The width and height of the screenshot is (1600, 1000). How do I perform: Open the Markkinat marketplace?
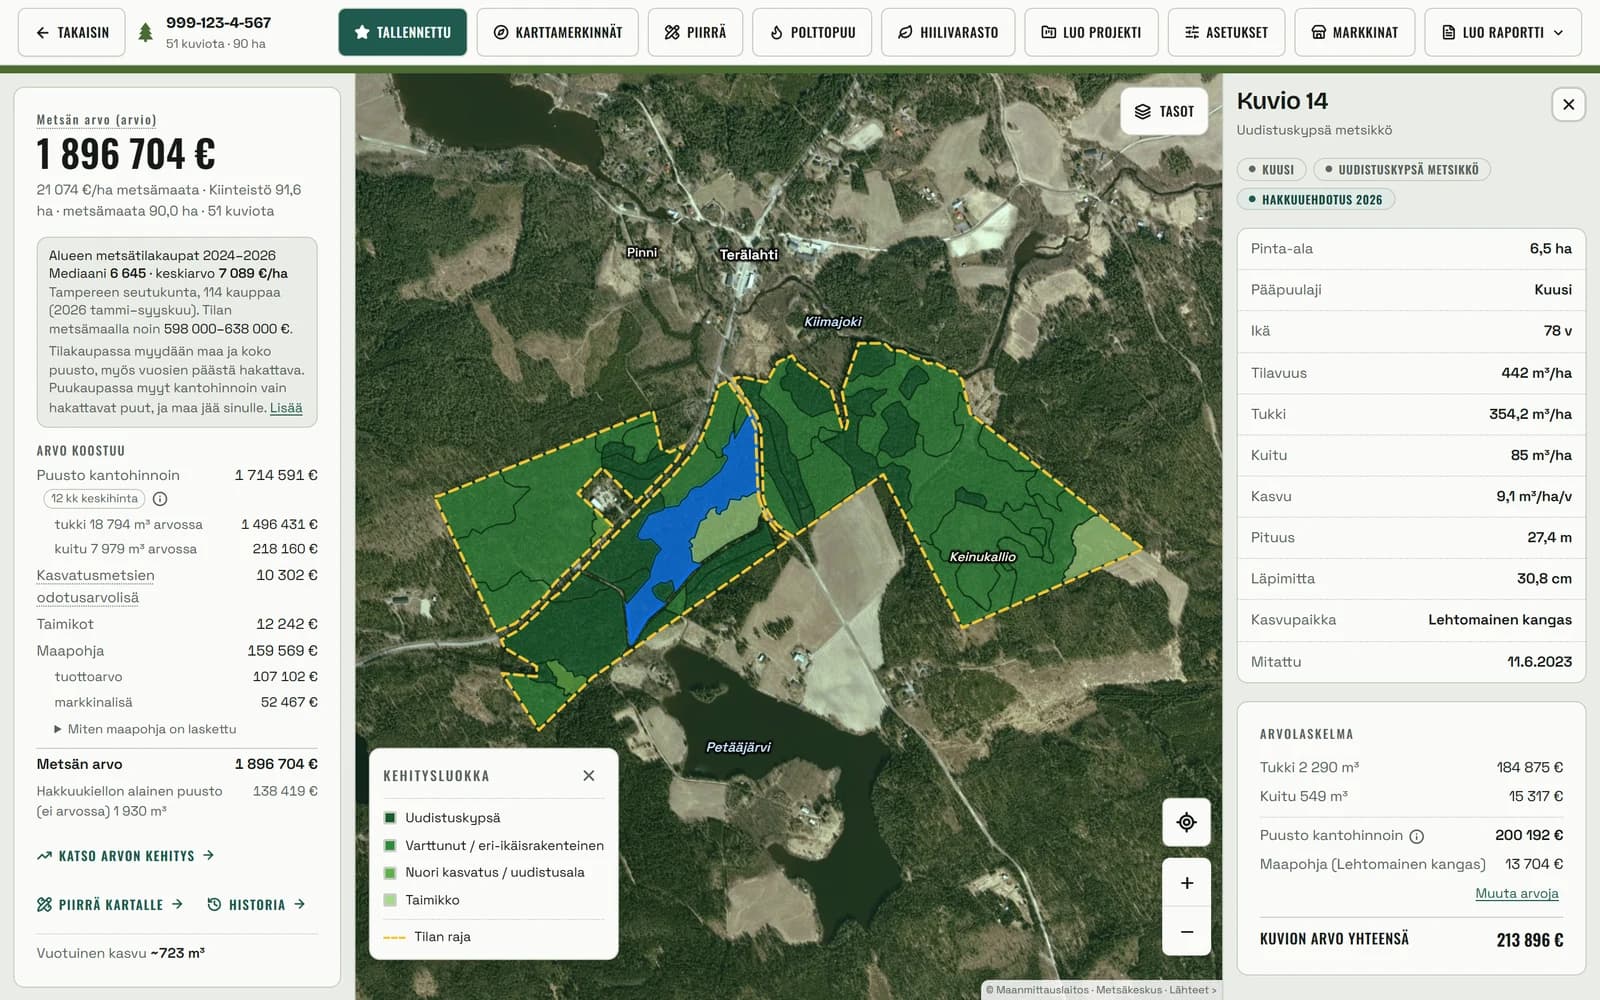[x=1354, y=32]
